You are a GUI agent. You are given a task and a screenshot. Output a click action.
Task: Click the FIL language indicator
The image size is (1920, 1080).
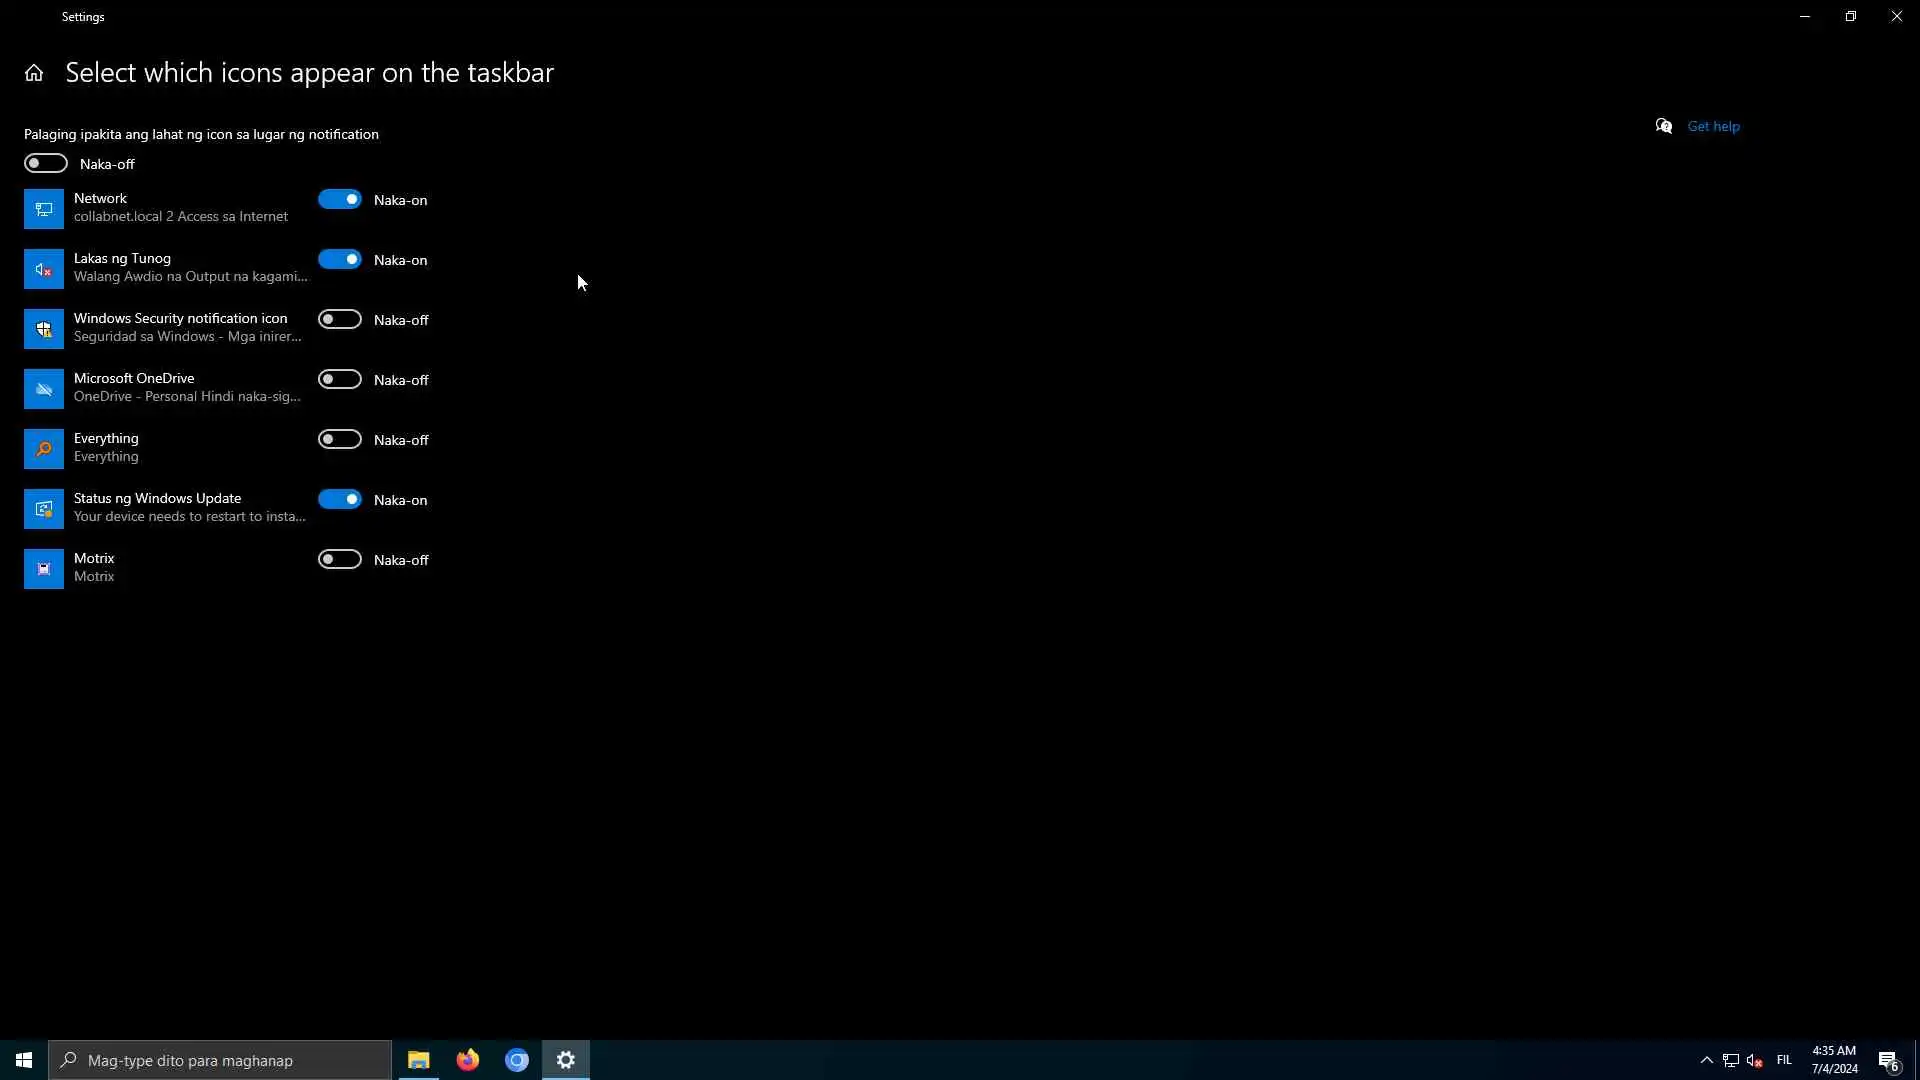tap(1784, 1060)
